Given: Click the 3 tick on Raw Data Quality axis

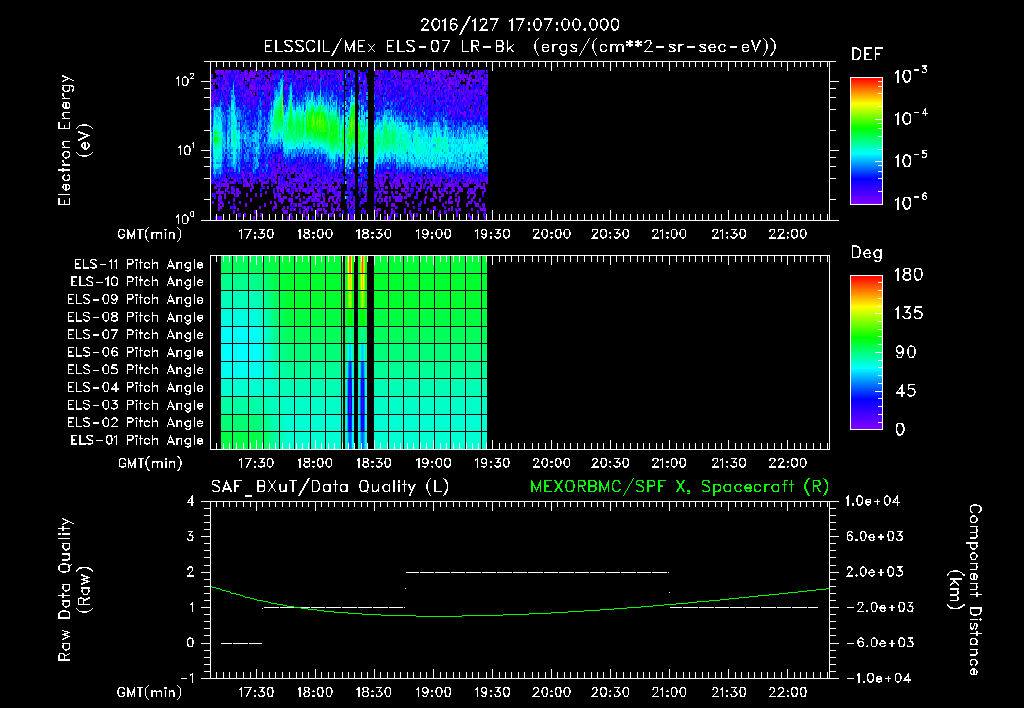Looking at the screenshot, I should tap(191, 536).
